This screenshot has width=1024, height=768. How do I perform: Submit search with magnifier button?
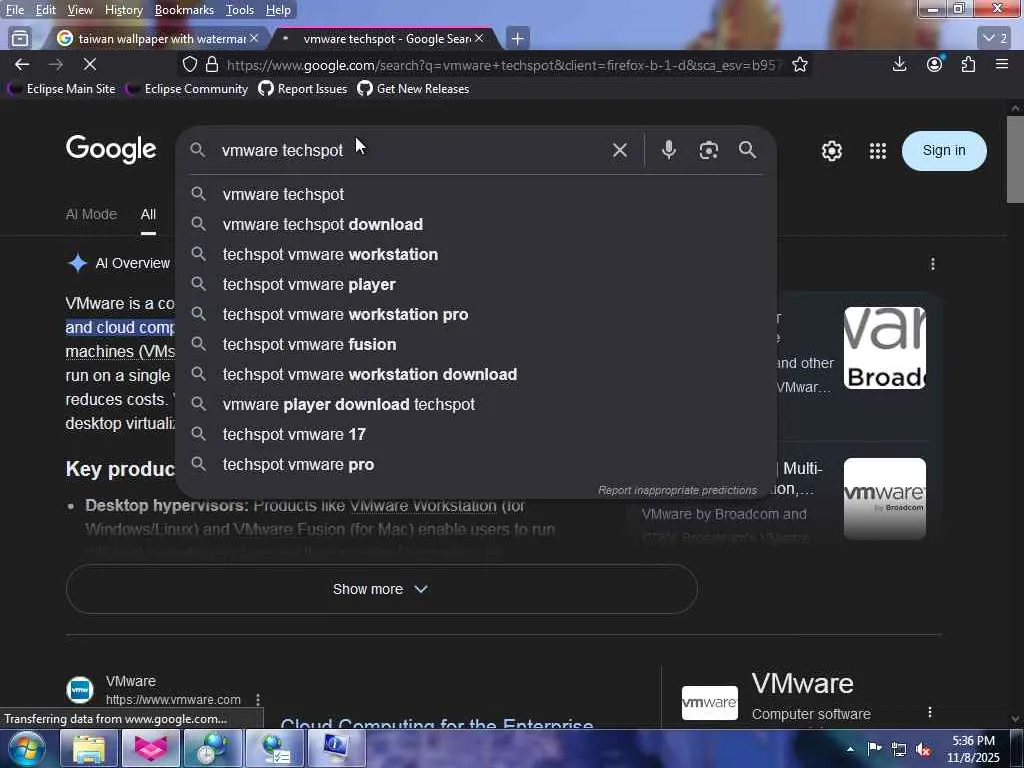click(748, 150)
